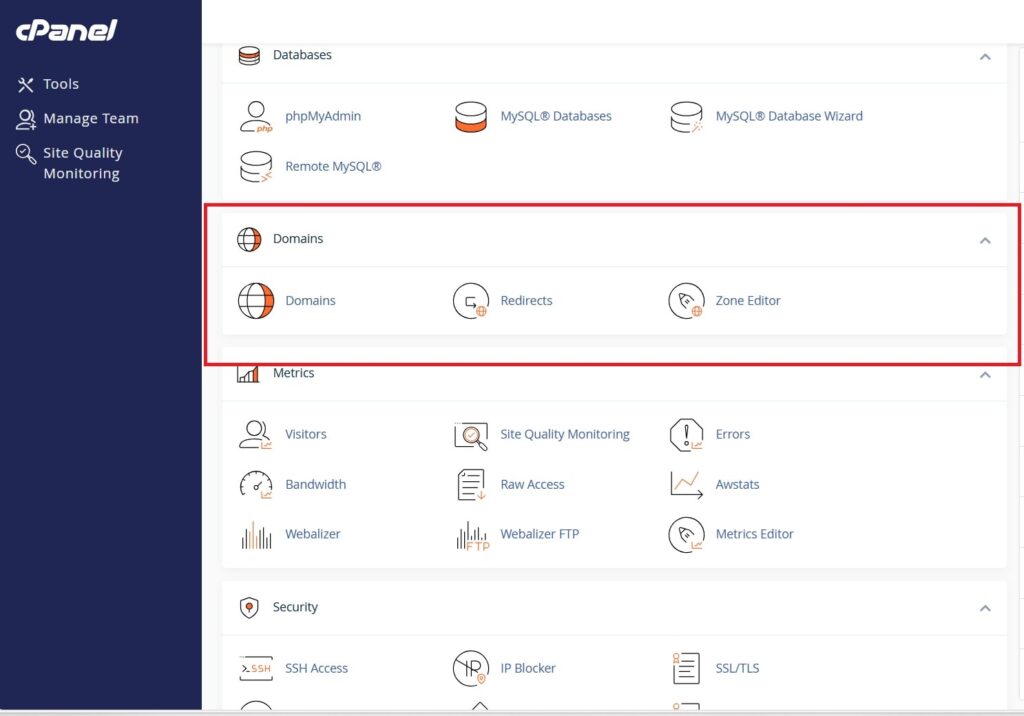
Task: Collapse the Domains section chevron
Action: click(x=985, y=240)
